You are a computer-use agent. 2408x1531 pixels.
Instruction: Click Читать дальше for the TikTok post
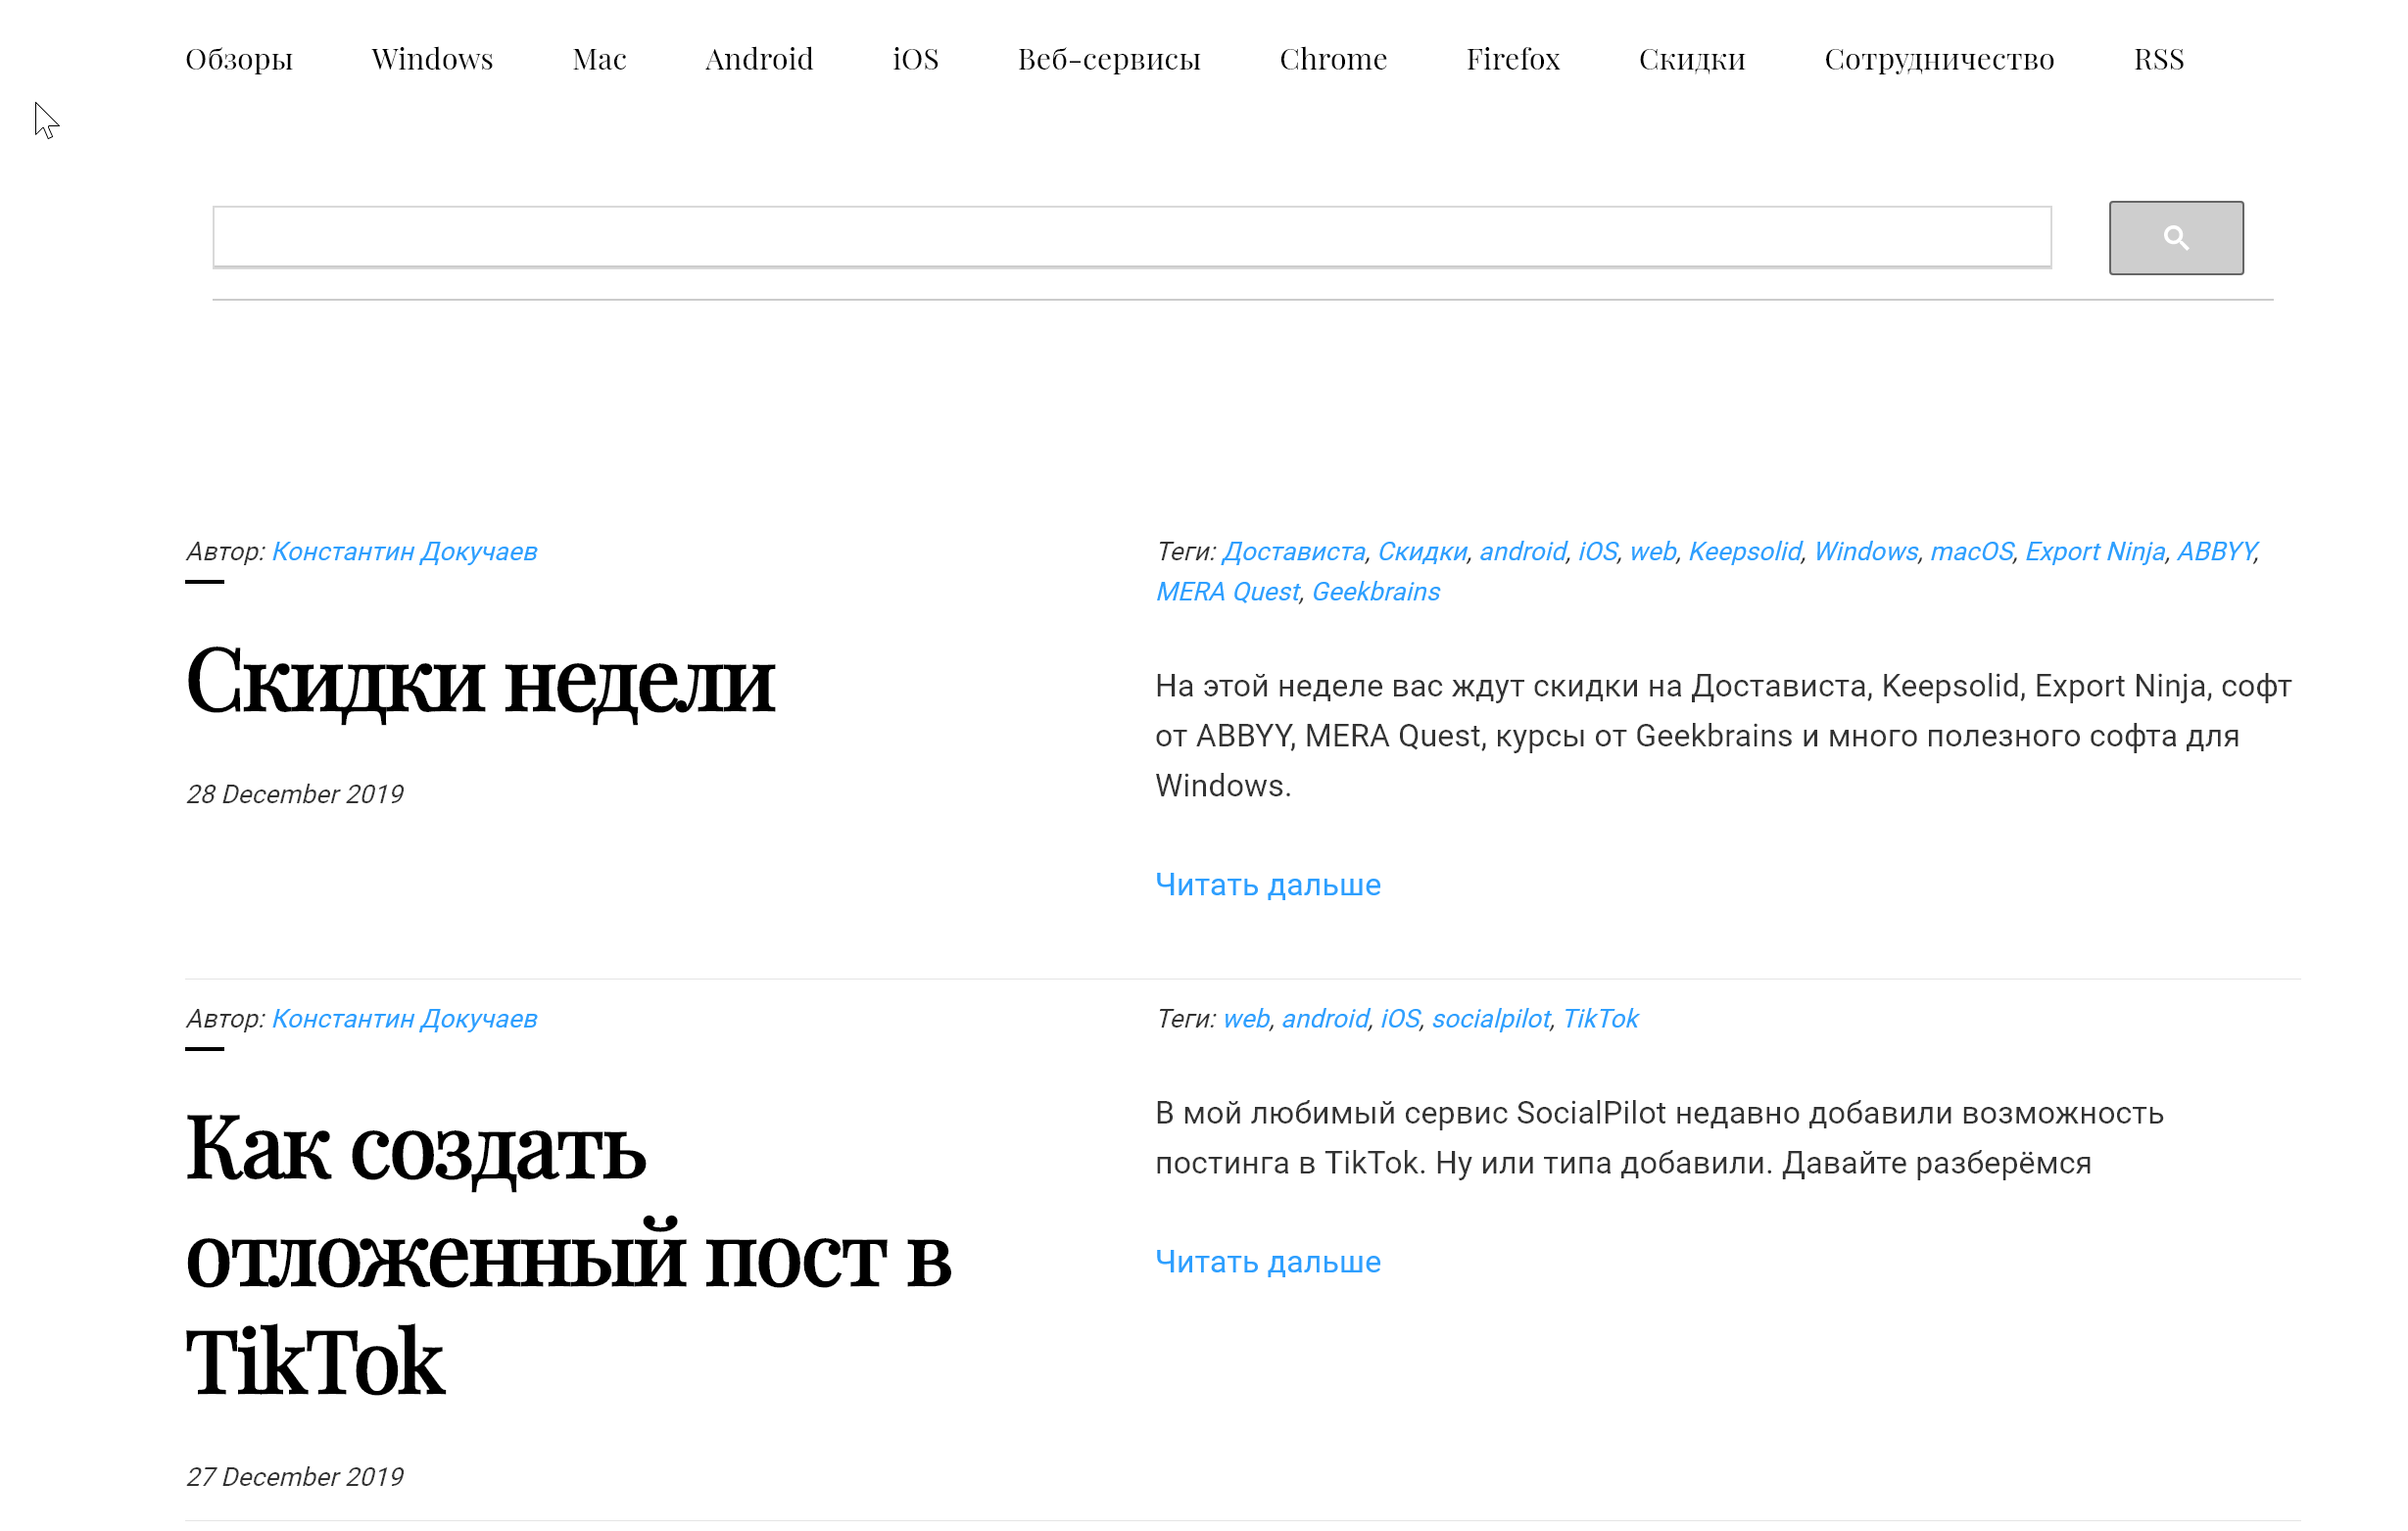[x=1267, y=1261]
